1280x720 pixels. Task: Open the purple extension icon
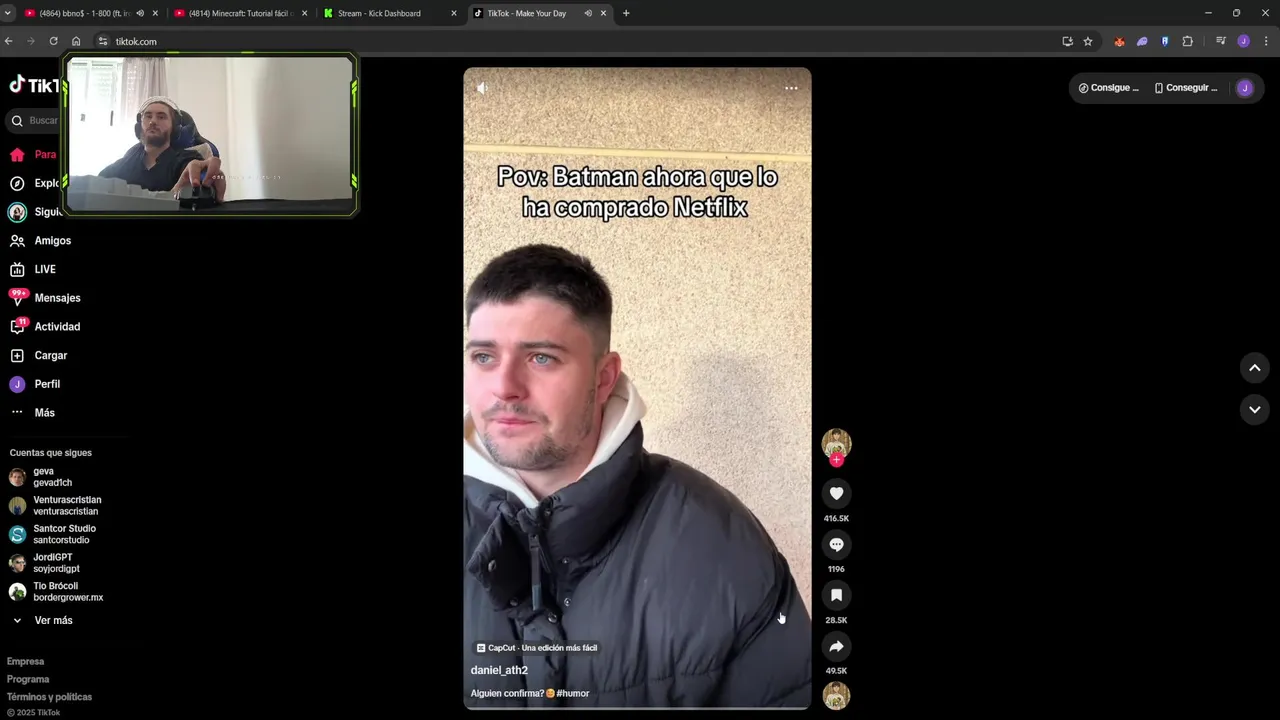1143,41
